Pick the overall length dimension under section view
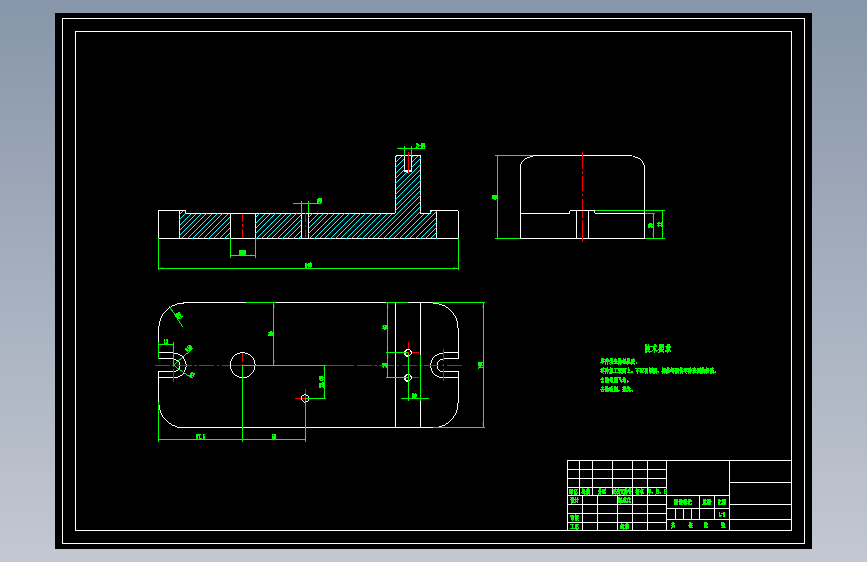 pyautogui.click(x=308, y=267)
